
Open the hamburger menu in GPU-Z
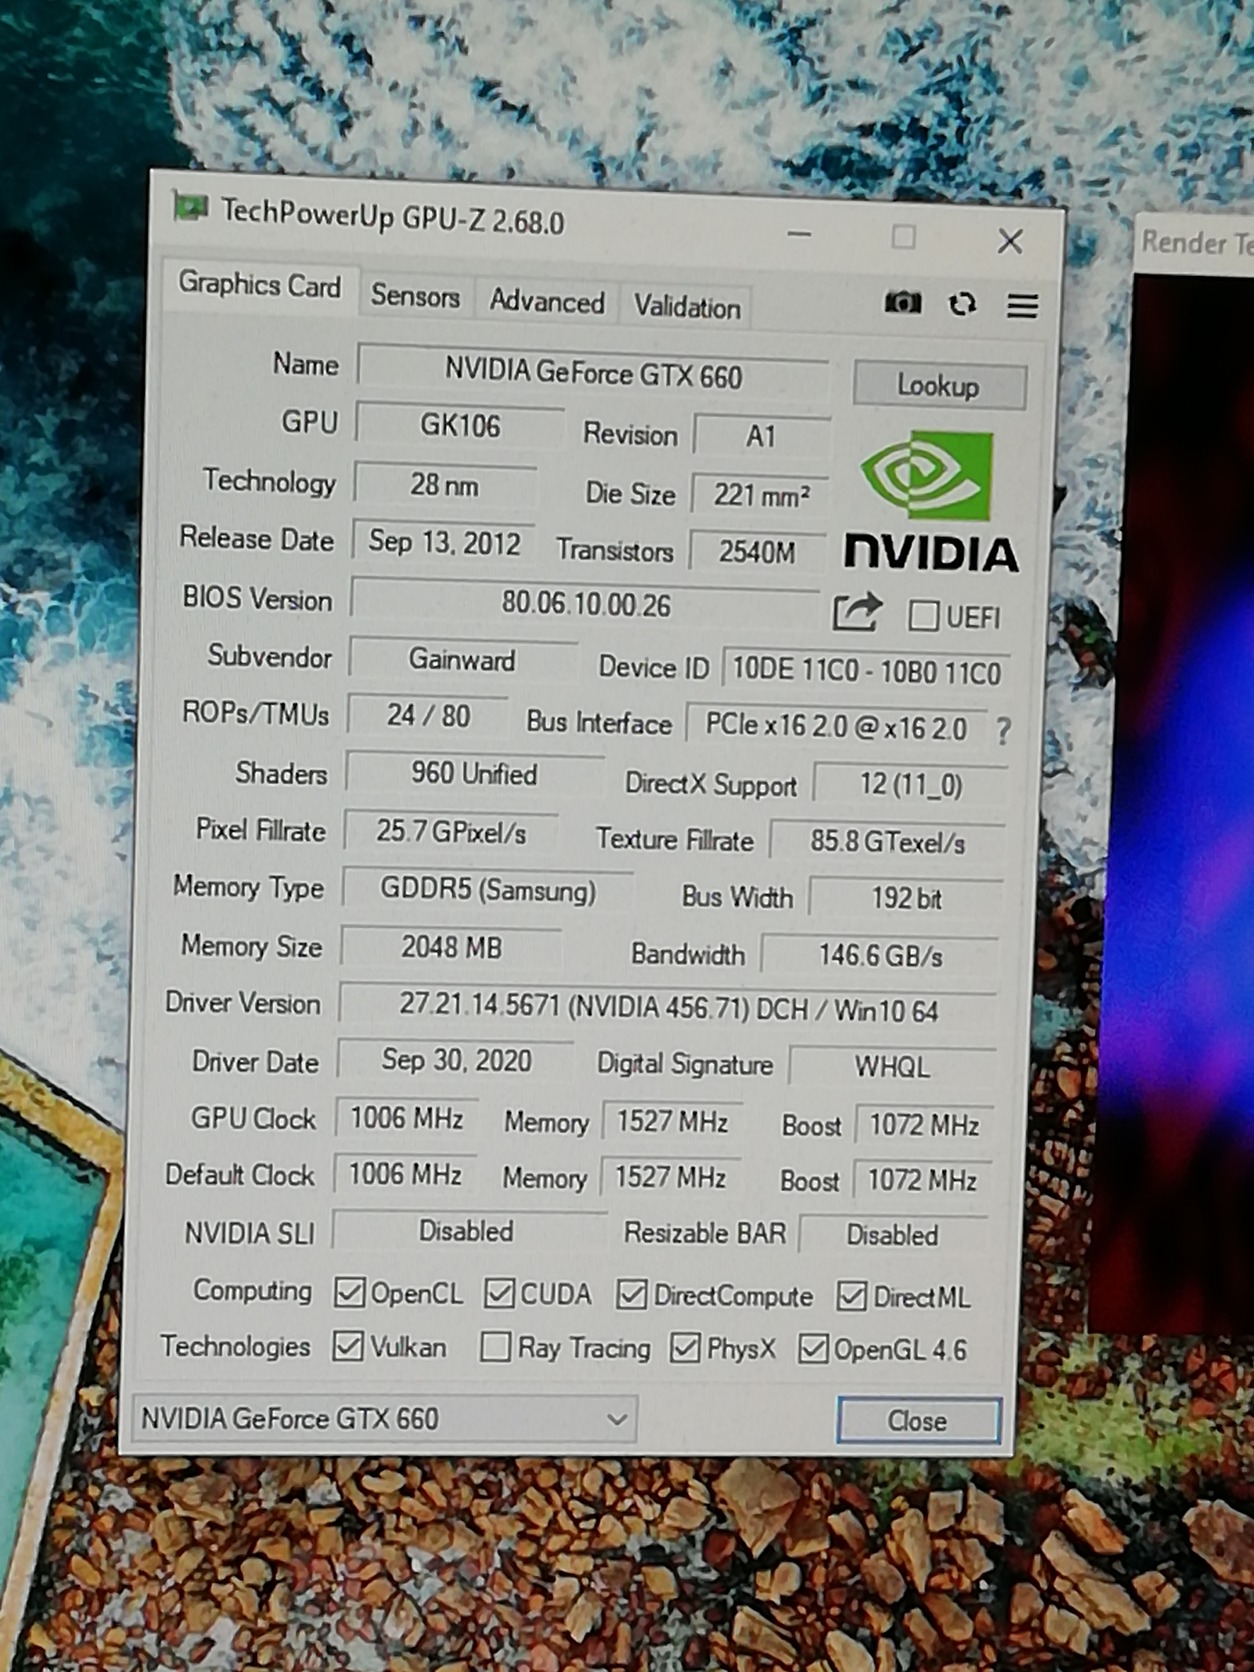(1022, 305)
